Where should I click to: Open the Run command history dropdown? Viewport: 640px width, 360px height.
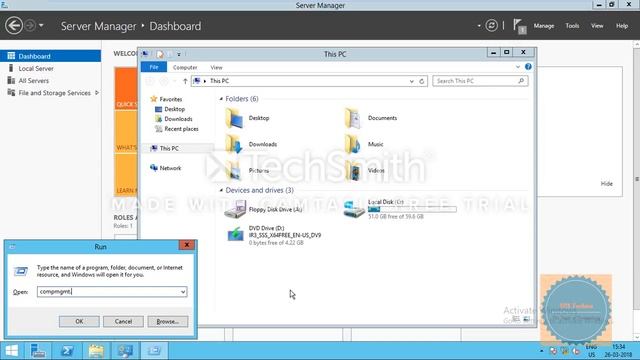[183, 291]
